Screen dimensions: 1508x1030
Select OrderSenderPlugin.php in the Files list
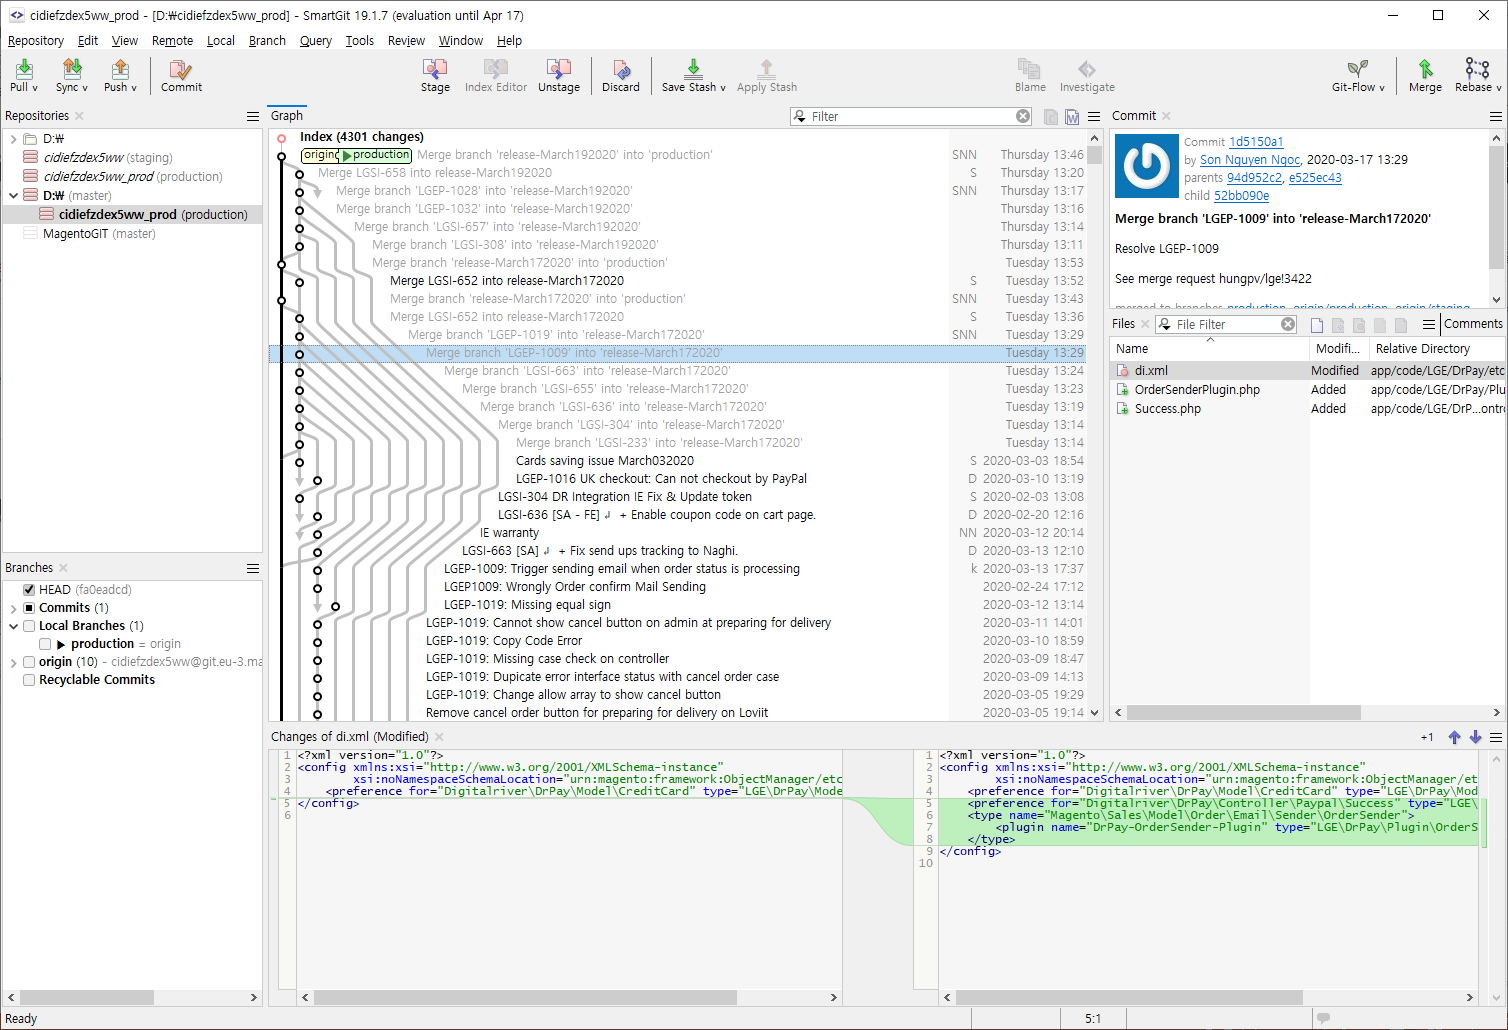coord(1197,390)
